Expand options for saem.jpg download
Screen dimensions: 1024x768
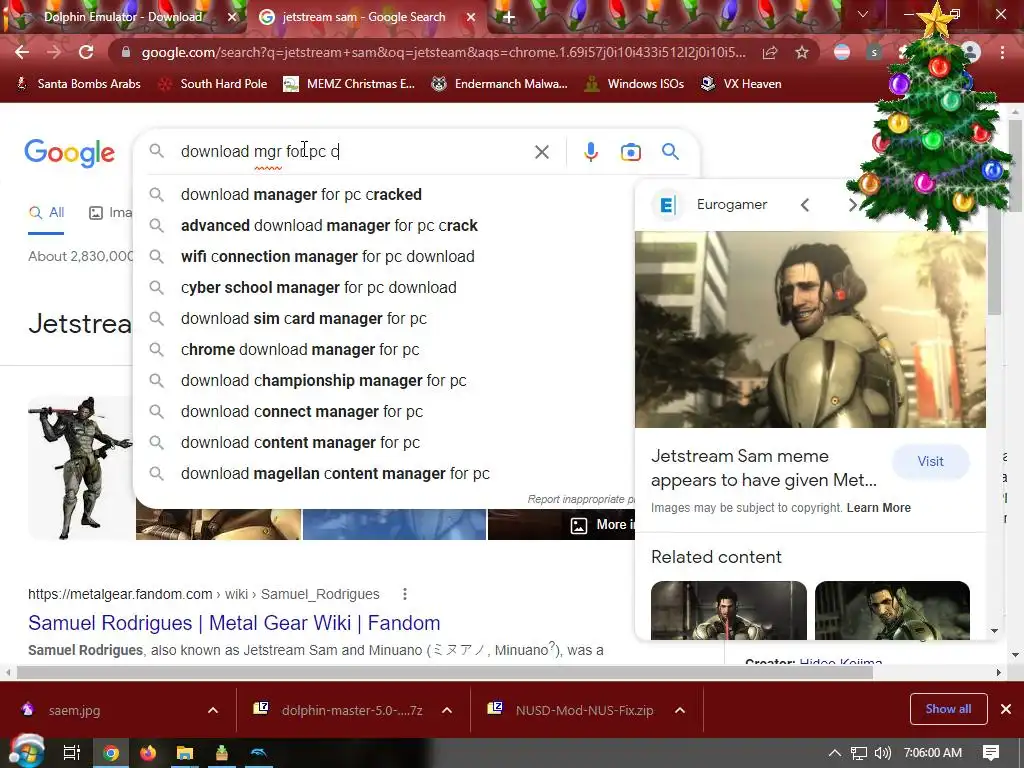213,710
